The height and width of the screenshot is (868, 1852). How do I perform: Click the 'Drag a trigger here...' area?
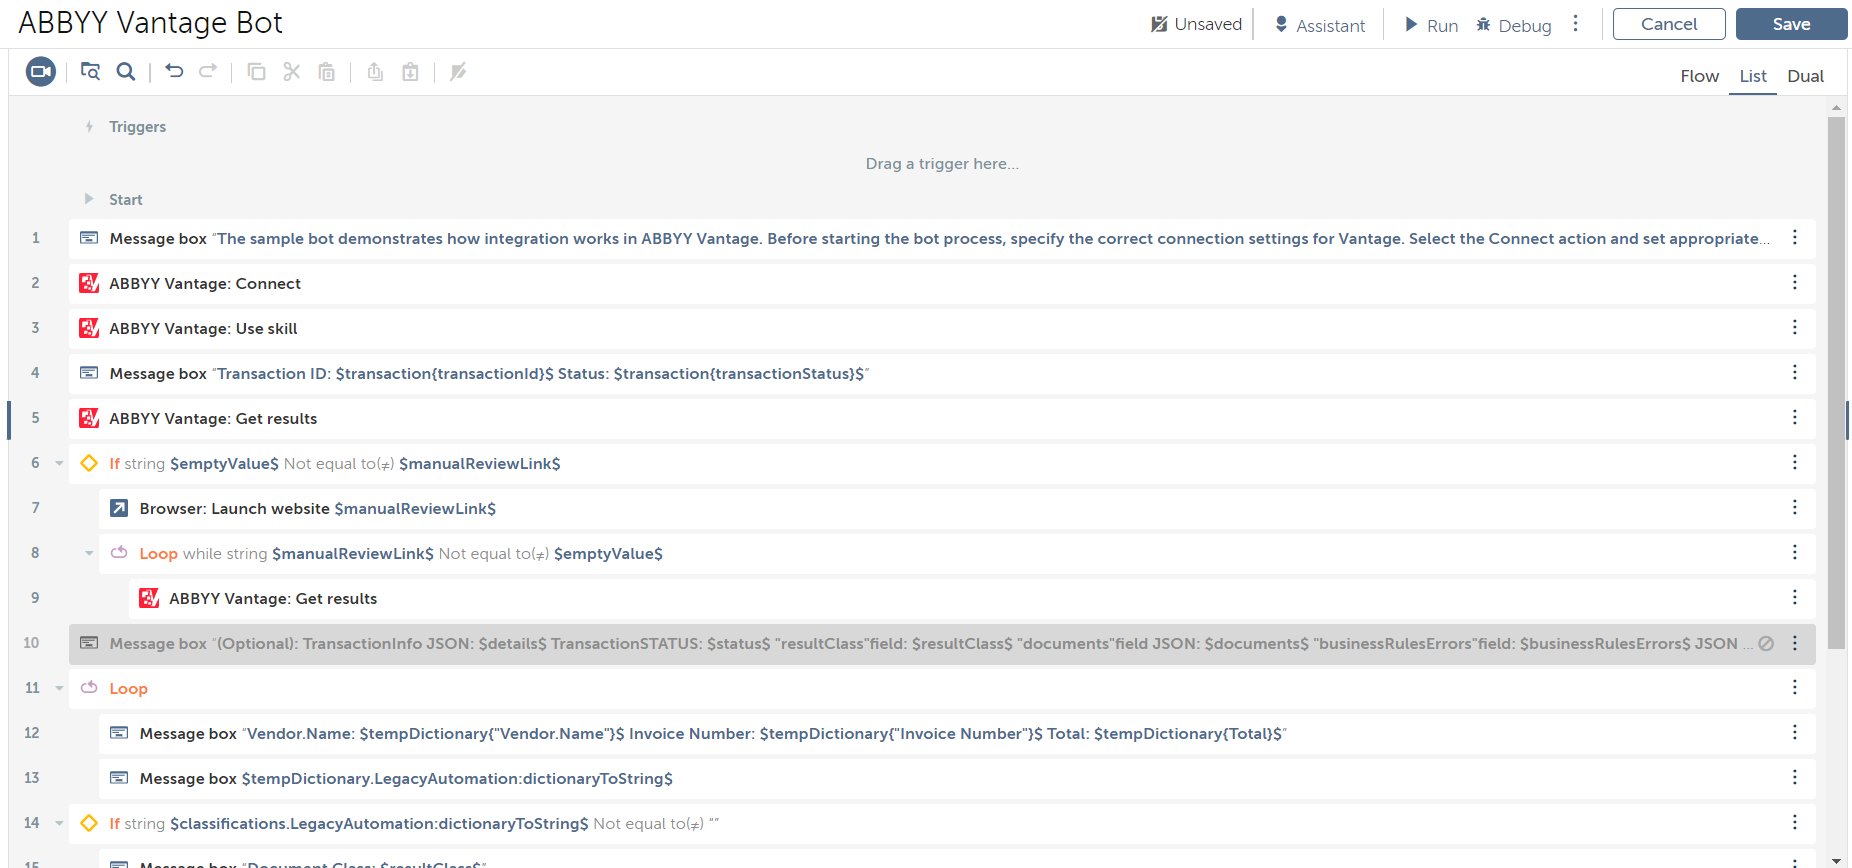coord(942,164)
